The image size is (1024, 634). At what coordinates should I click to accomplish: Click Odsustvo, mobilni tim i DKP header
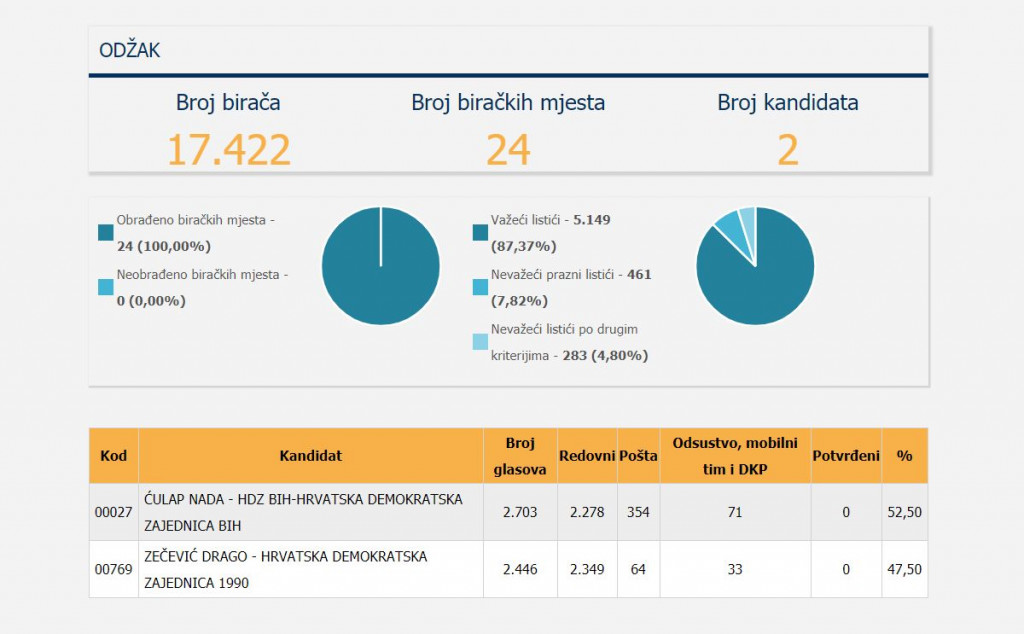(x=735, y=456)
